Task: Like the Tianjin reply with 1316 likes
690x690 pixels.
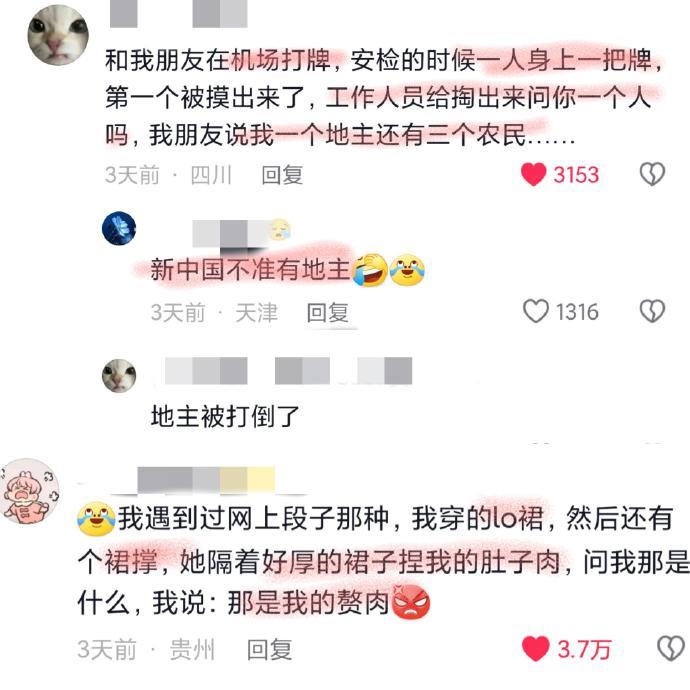Action: tap(536, 311)
